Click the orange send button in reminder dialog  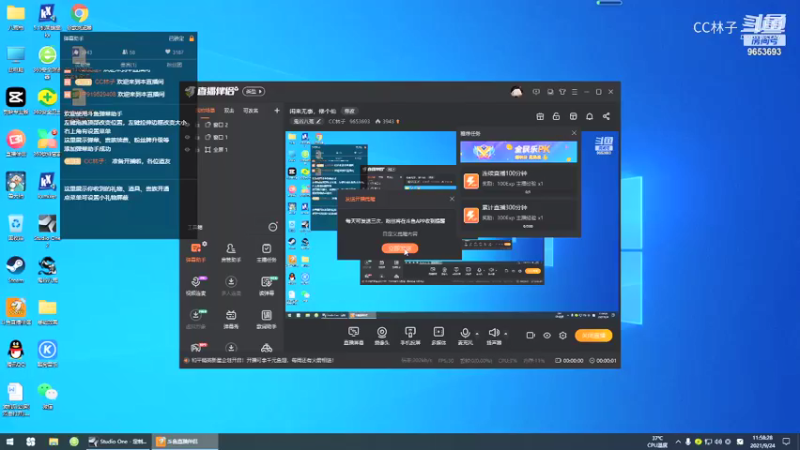click(x=400, y=248)
